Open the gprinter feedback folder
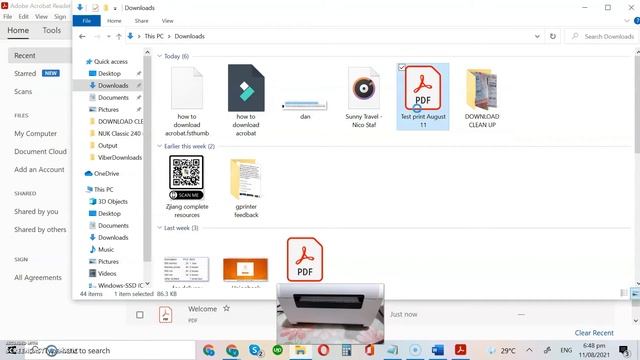 pos(246,188)
